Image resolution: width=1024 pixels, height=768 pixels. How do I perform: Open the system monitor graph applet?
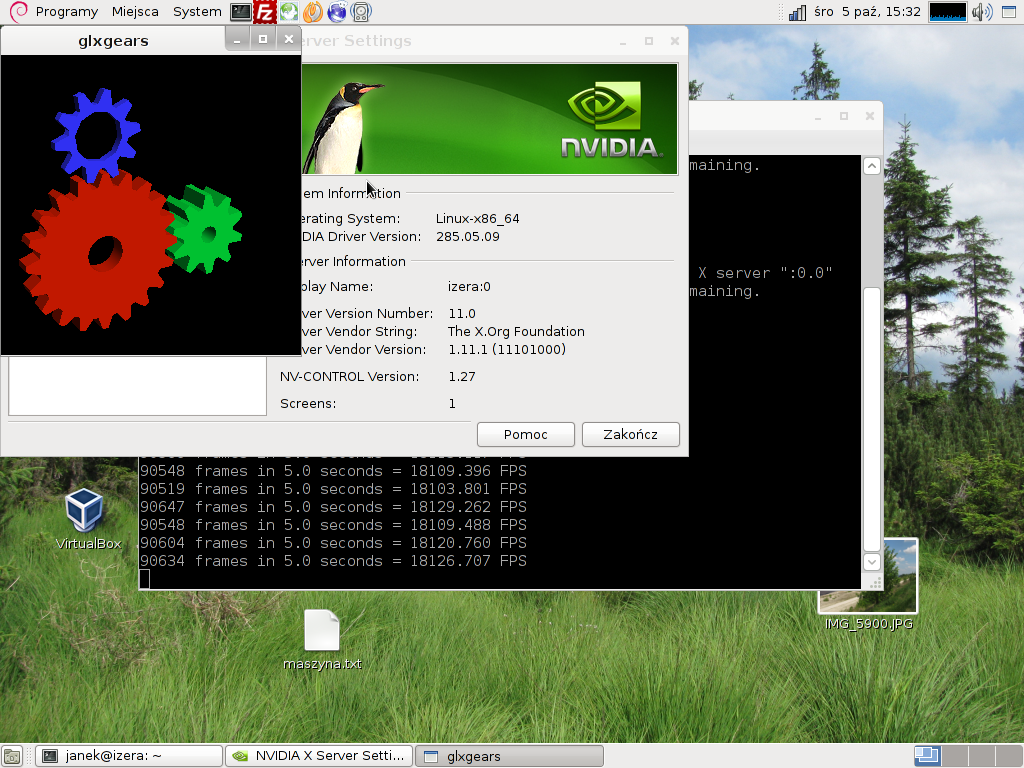click(x=947, y=12)
